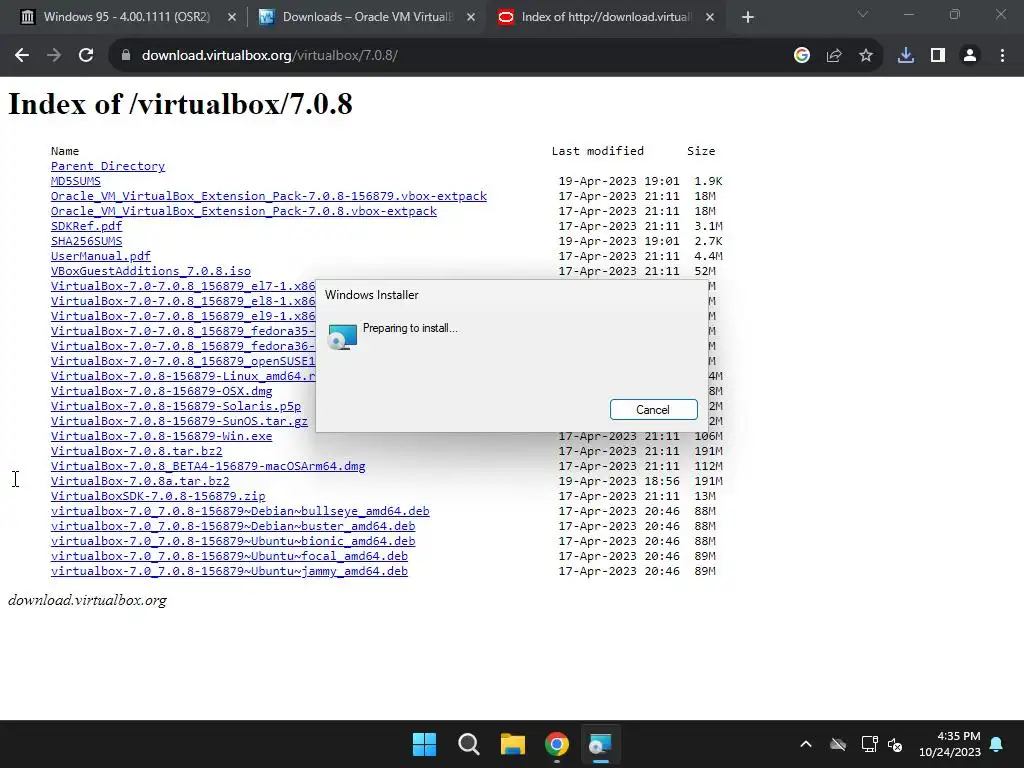Open the Chrome profile menu
1024x768 pixels.
pyautogui.click(x=970, y=56)
